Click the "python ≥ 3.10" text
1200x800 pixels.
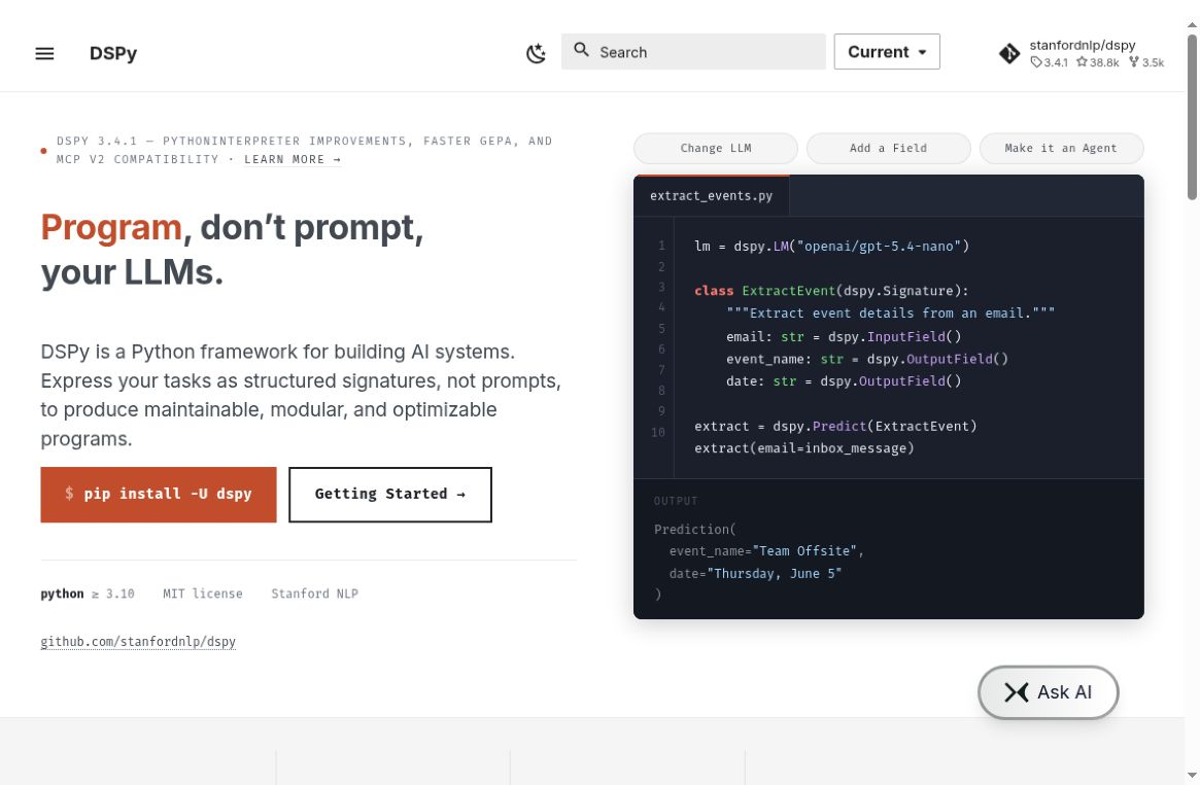pos(88,593)
